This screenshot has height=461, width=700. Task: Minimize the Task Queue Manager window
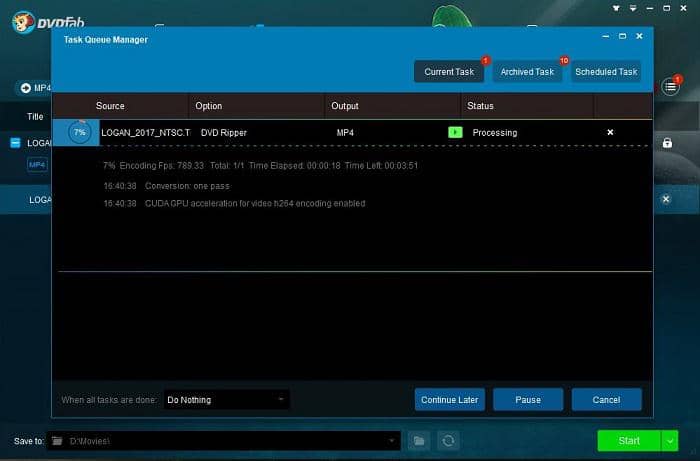click(x=606, y=36)
